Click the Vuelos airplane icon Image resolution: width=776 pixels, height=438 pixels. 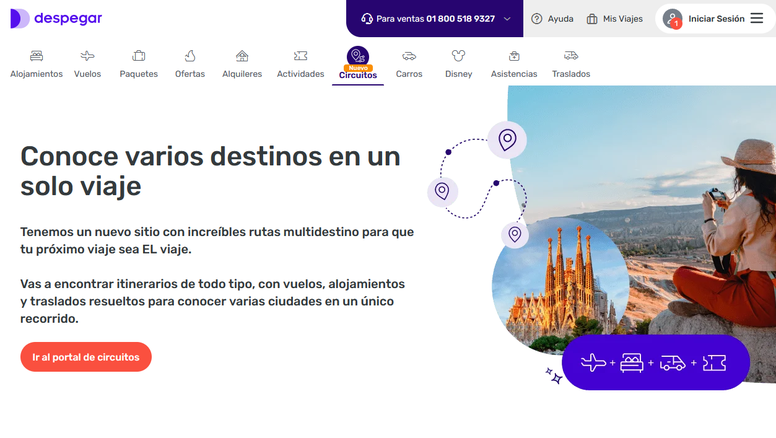[87, 55]
